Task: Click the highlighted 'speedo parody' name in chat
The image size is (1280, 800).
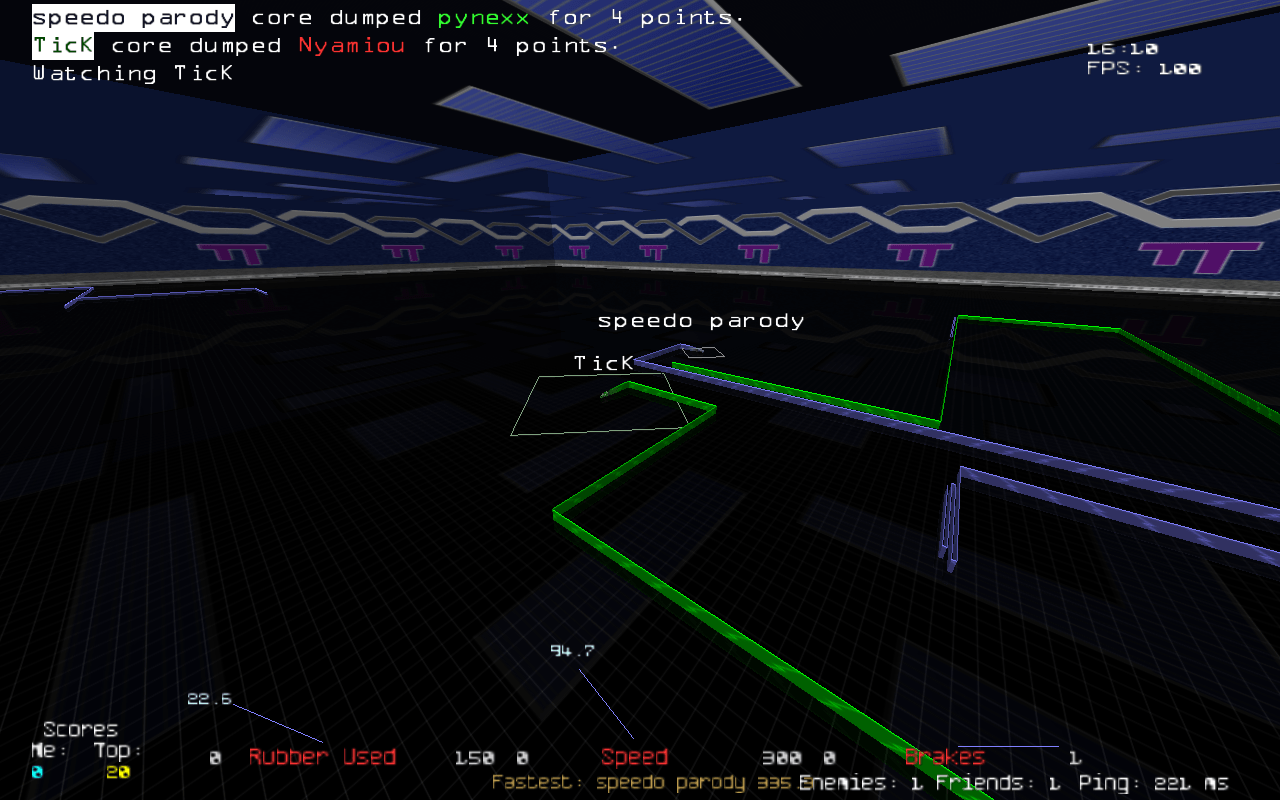Action: point(134,18)
